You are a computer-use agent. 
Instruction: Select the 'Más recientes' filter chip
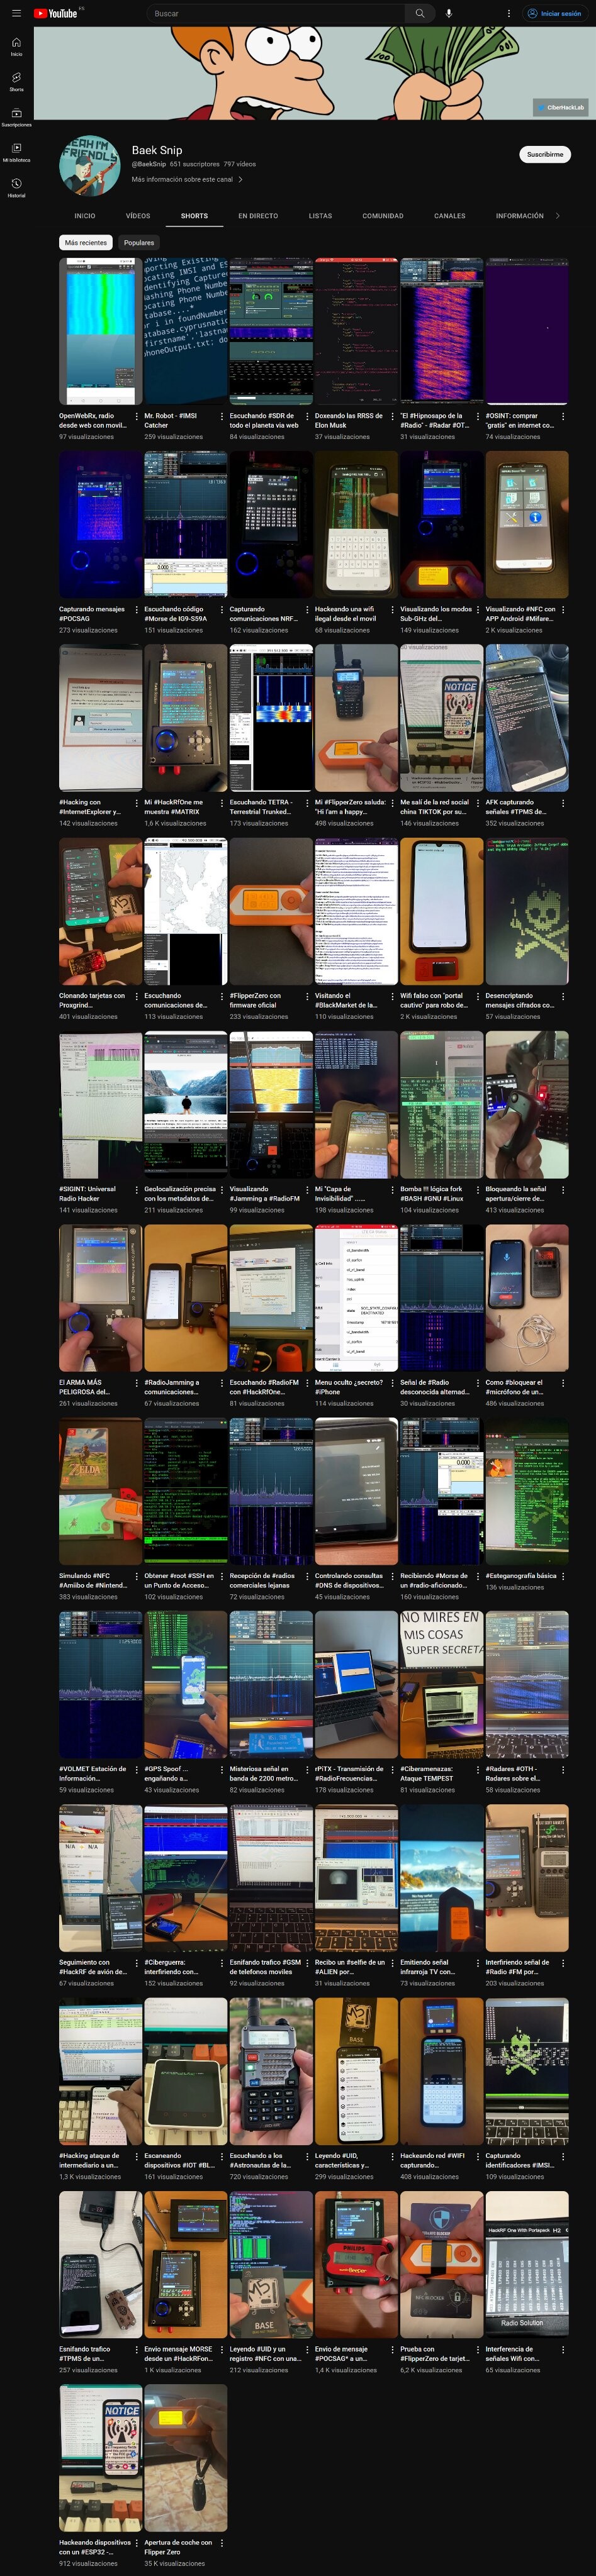coord(86,242)
